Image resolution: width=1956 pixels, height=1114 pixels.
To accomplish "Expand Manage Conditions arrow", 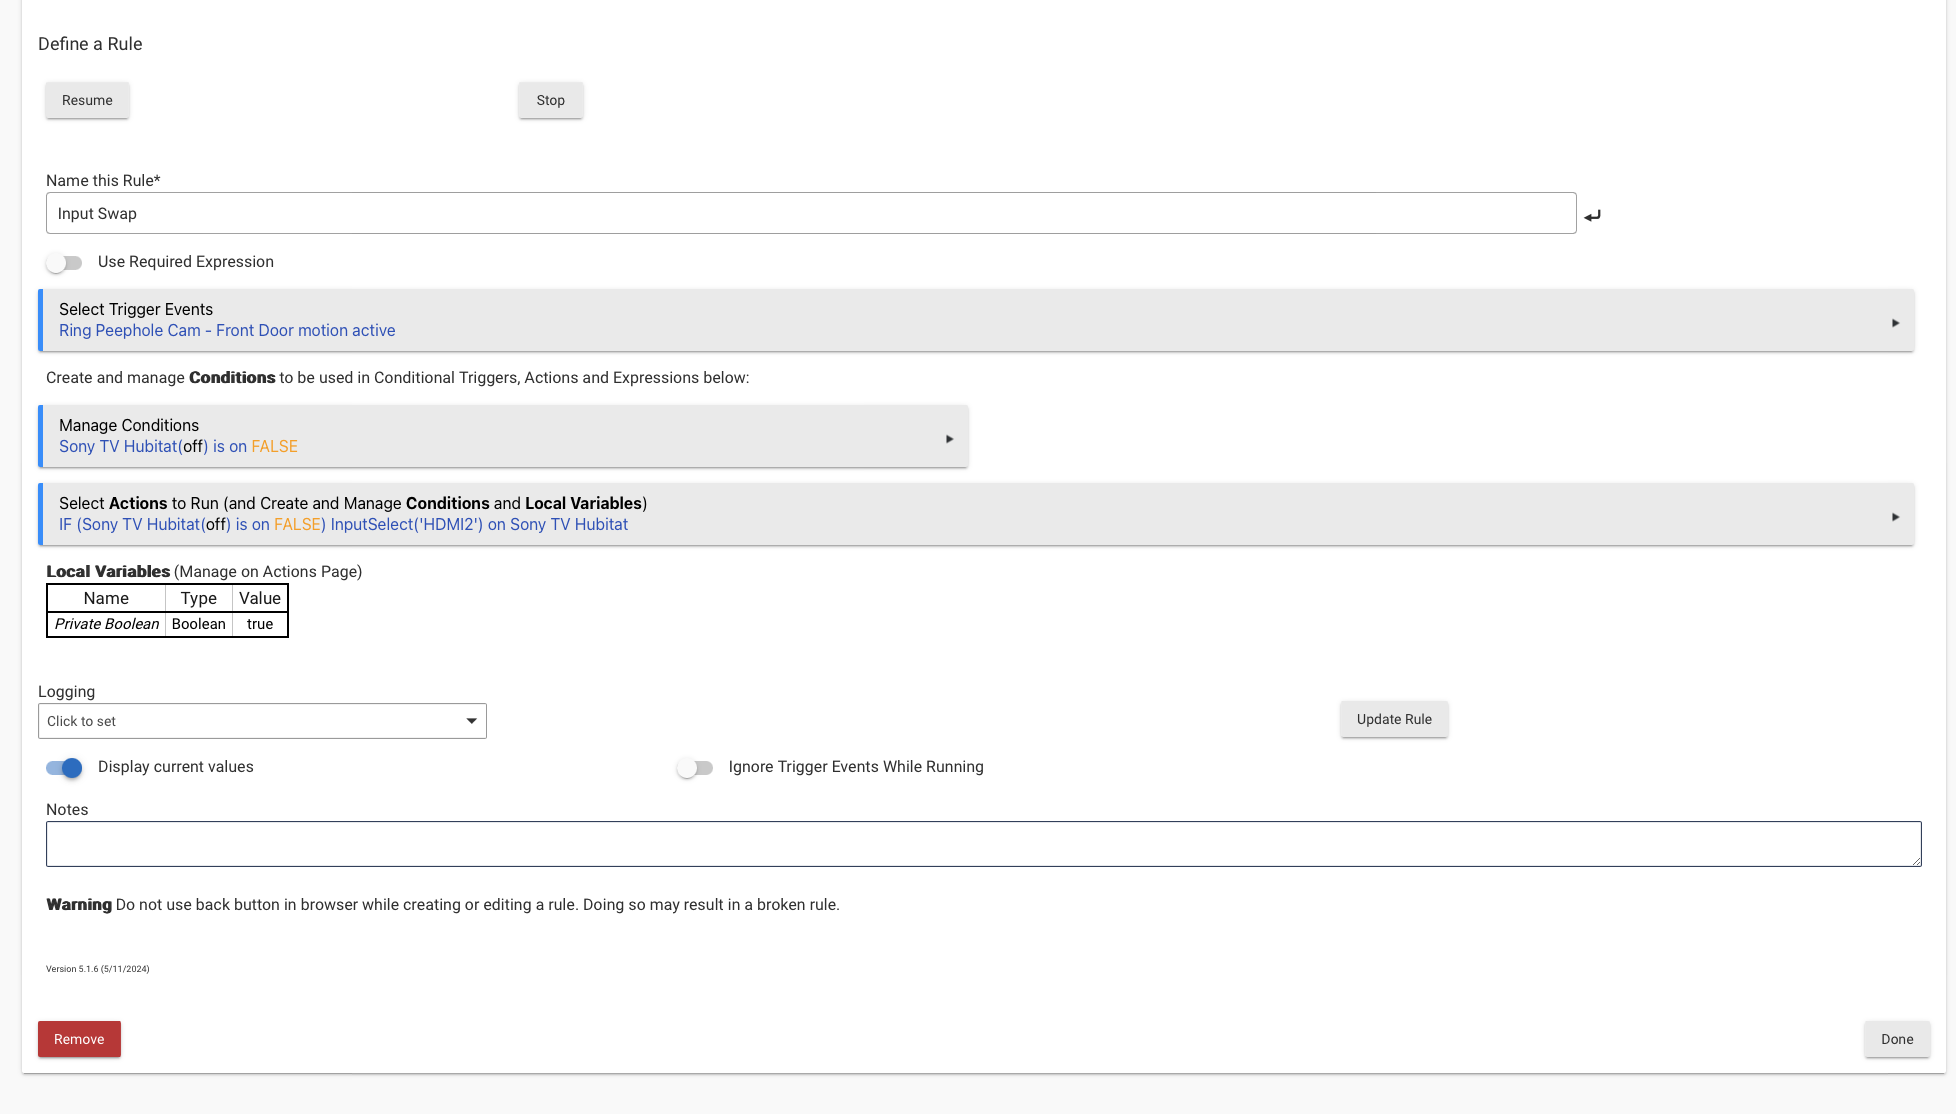I will pos(949,439).
